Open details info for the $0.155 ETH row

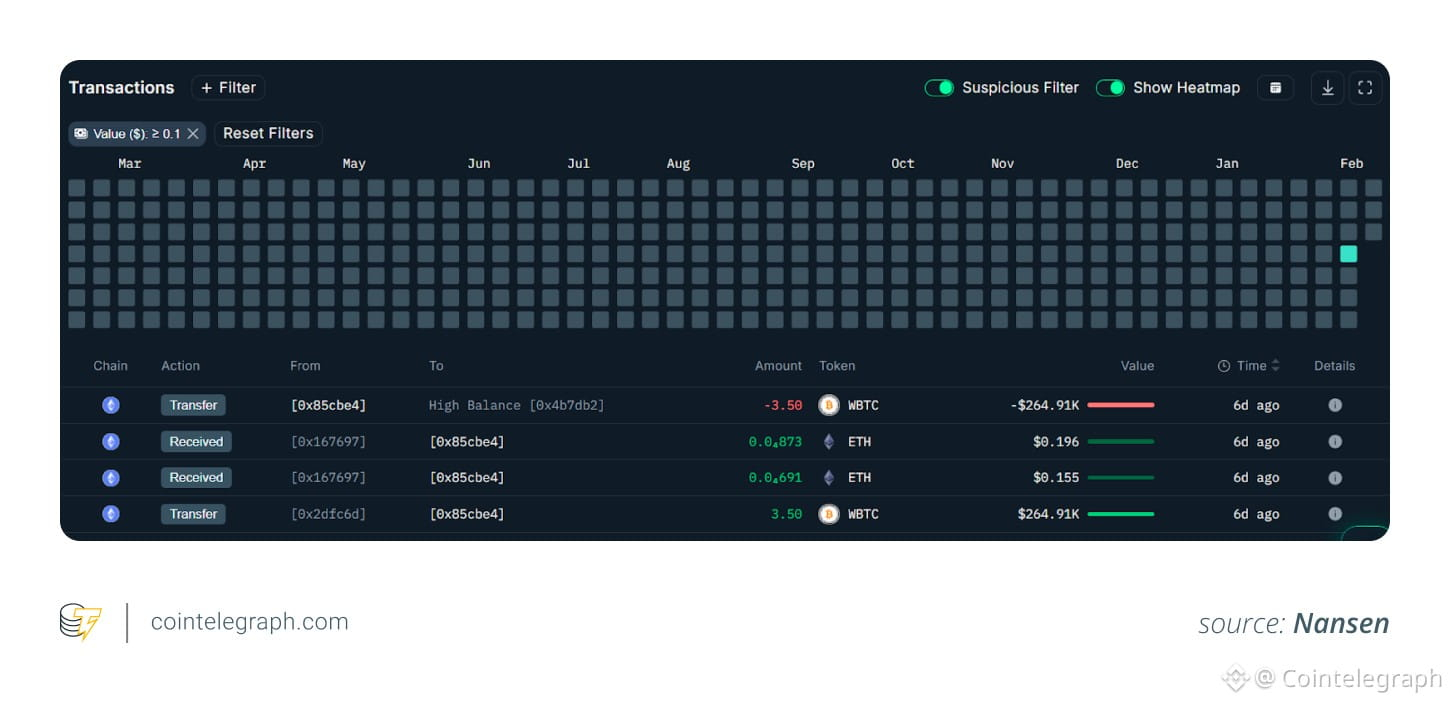[x=1334, y=478]
